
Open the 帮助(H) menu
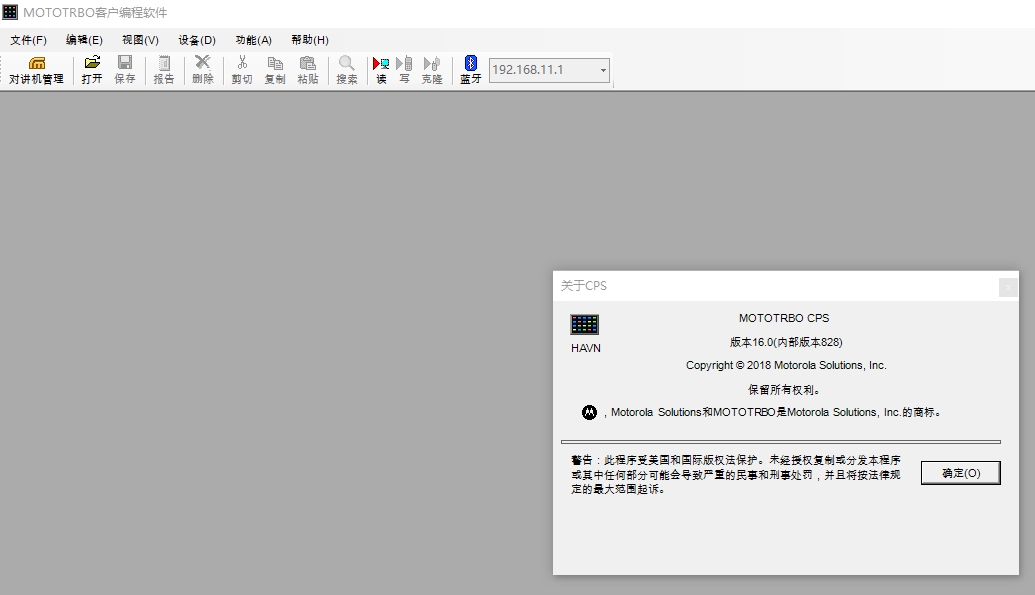click(x=310, y=40)
